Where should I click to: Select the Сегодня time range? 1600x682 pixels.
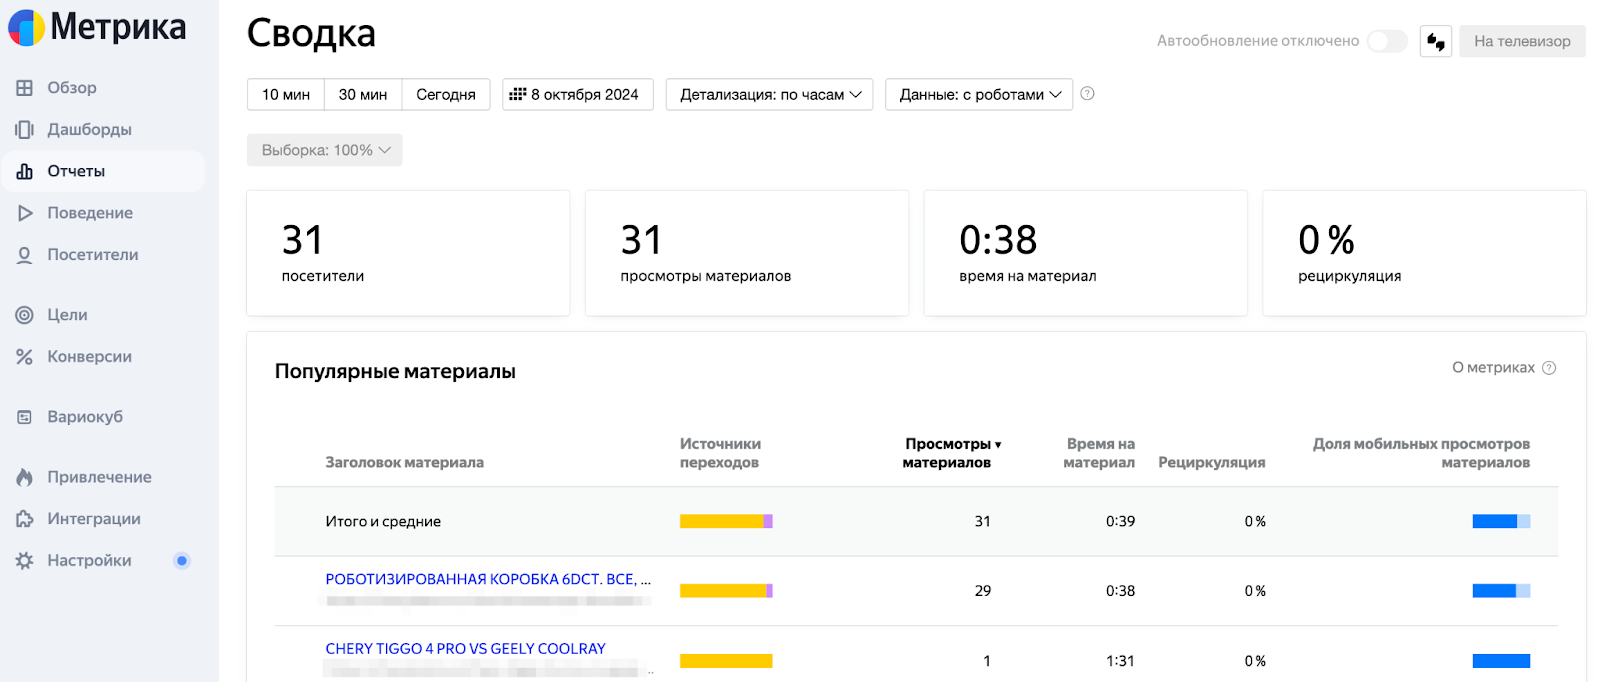pos(446,95)
